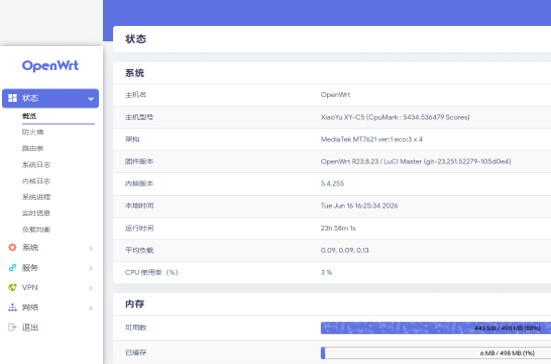The height and width of the screenshot is (364, 551).
Task: Select the local time Tue Jun 16 value
Action: [359, 206]
